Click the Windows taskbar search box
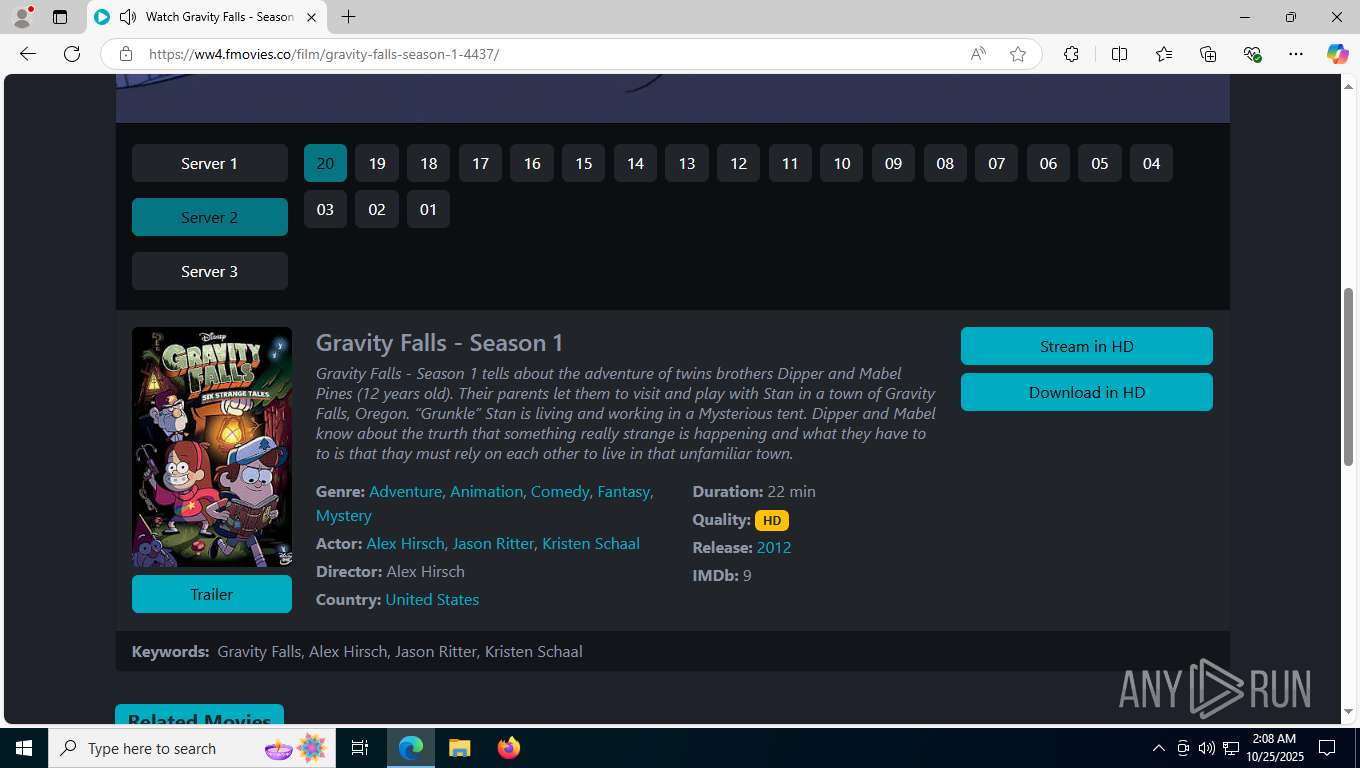1360x768 pixels. click(190, 748)
